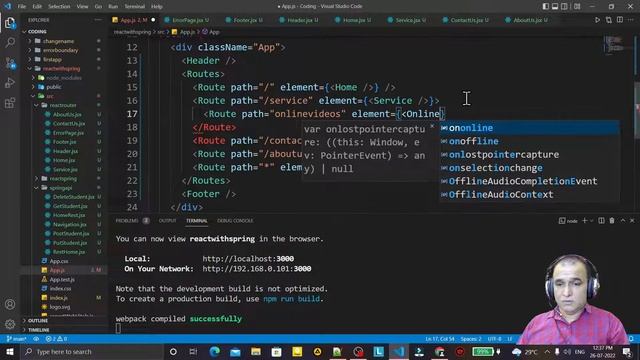Open AboutUs.jsx in explorer tree
640x360 pixels.
point(67,114)
